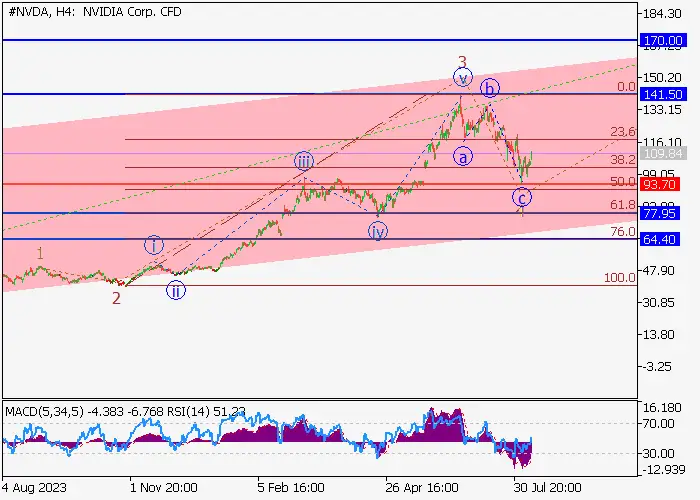Image resolution: width=700 pixels, height=500 pixels.
Task: Click the 50.0 Fibonacci level label
Action: 623,181
